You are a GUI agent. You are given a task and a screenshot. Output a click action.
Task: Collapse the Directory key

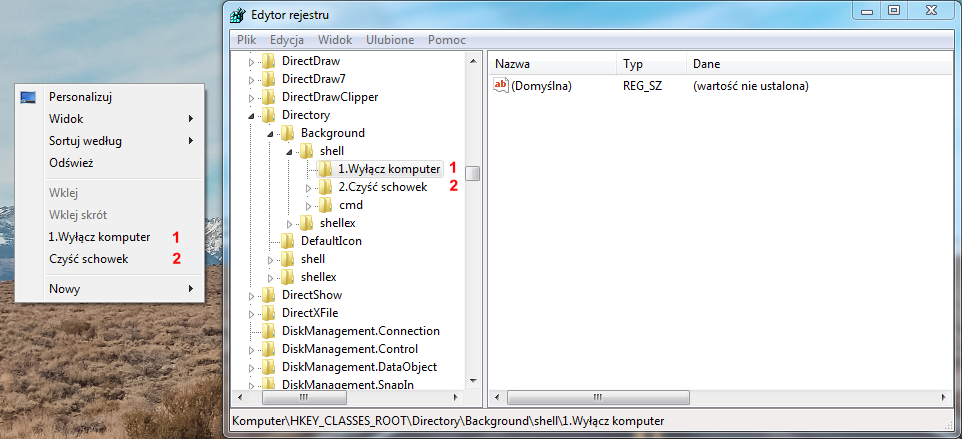(x=251, y=115)
